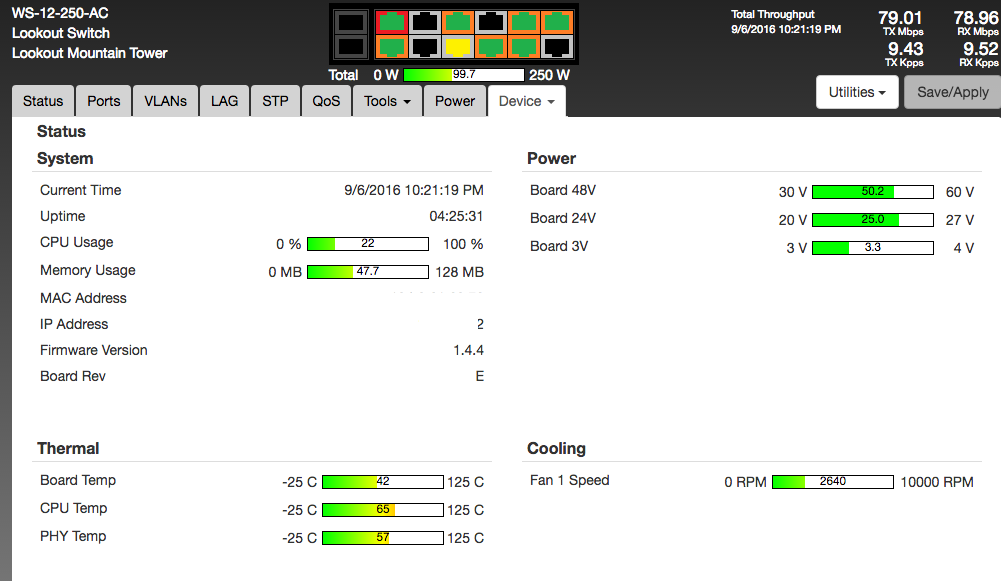Open the VLANs tab
Viewport: 1001px width, 581px height.
pyautogui.click(x=165, y=101)
